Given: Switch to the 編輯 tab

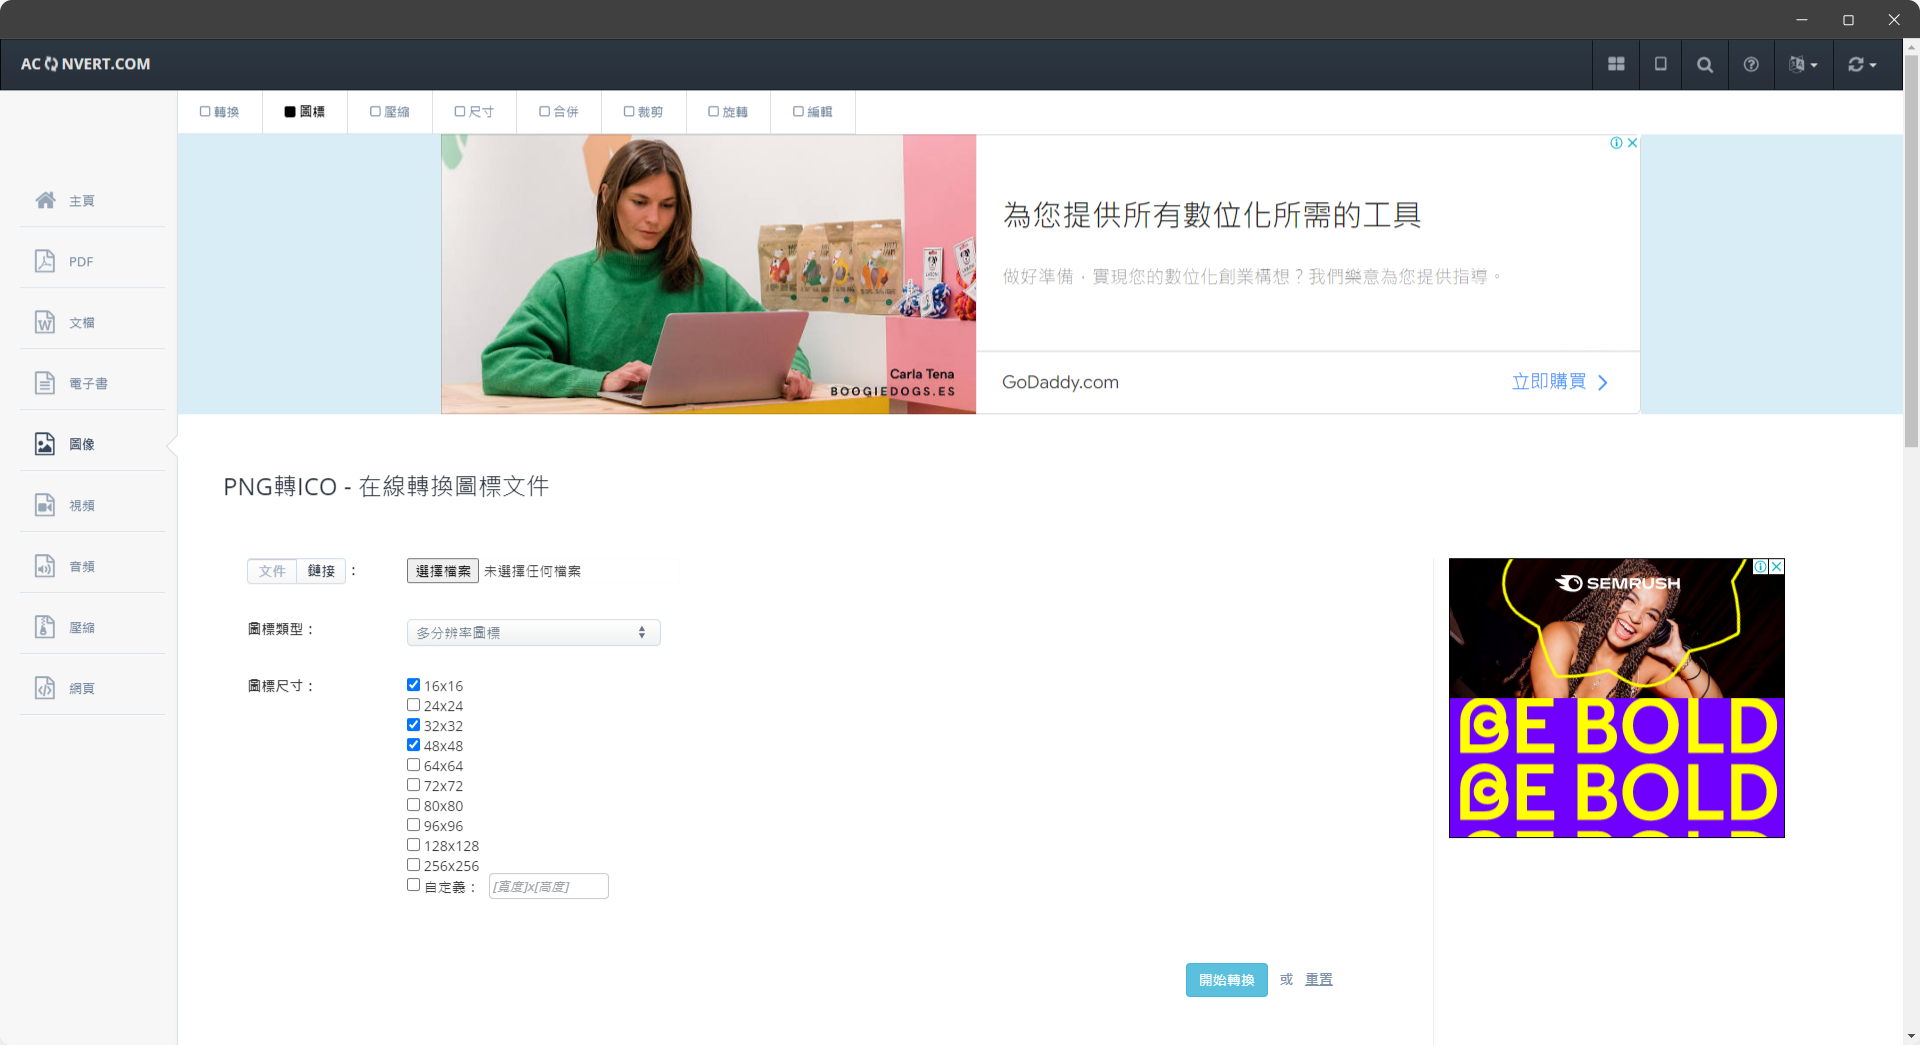Looking at the screenshot, I should (x=813, y=112).
